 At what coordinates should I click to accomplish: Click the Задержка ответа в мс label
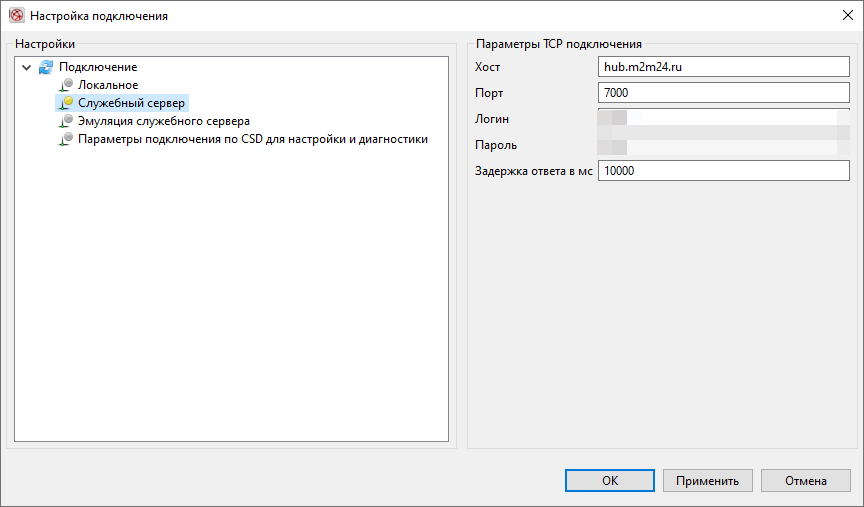tap(533, 171)
